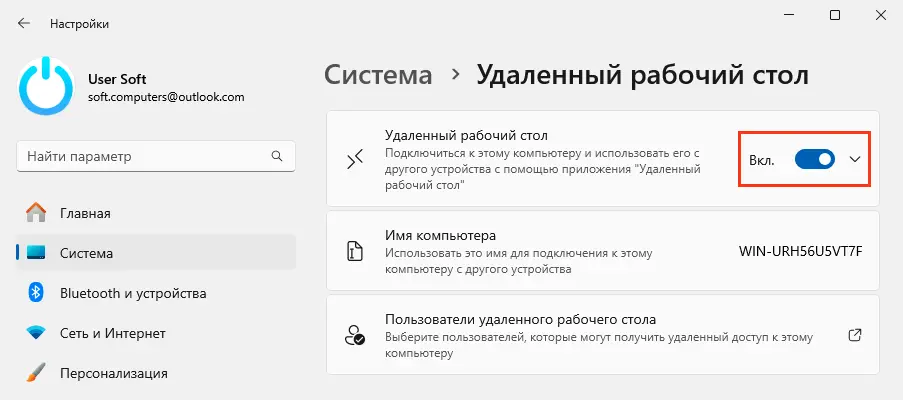This screenshot has width=903, height=400.
Task: Click the paintbrush icon for Персонализация
Action: click(x=36, y=373)
